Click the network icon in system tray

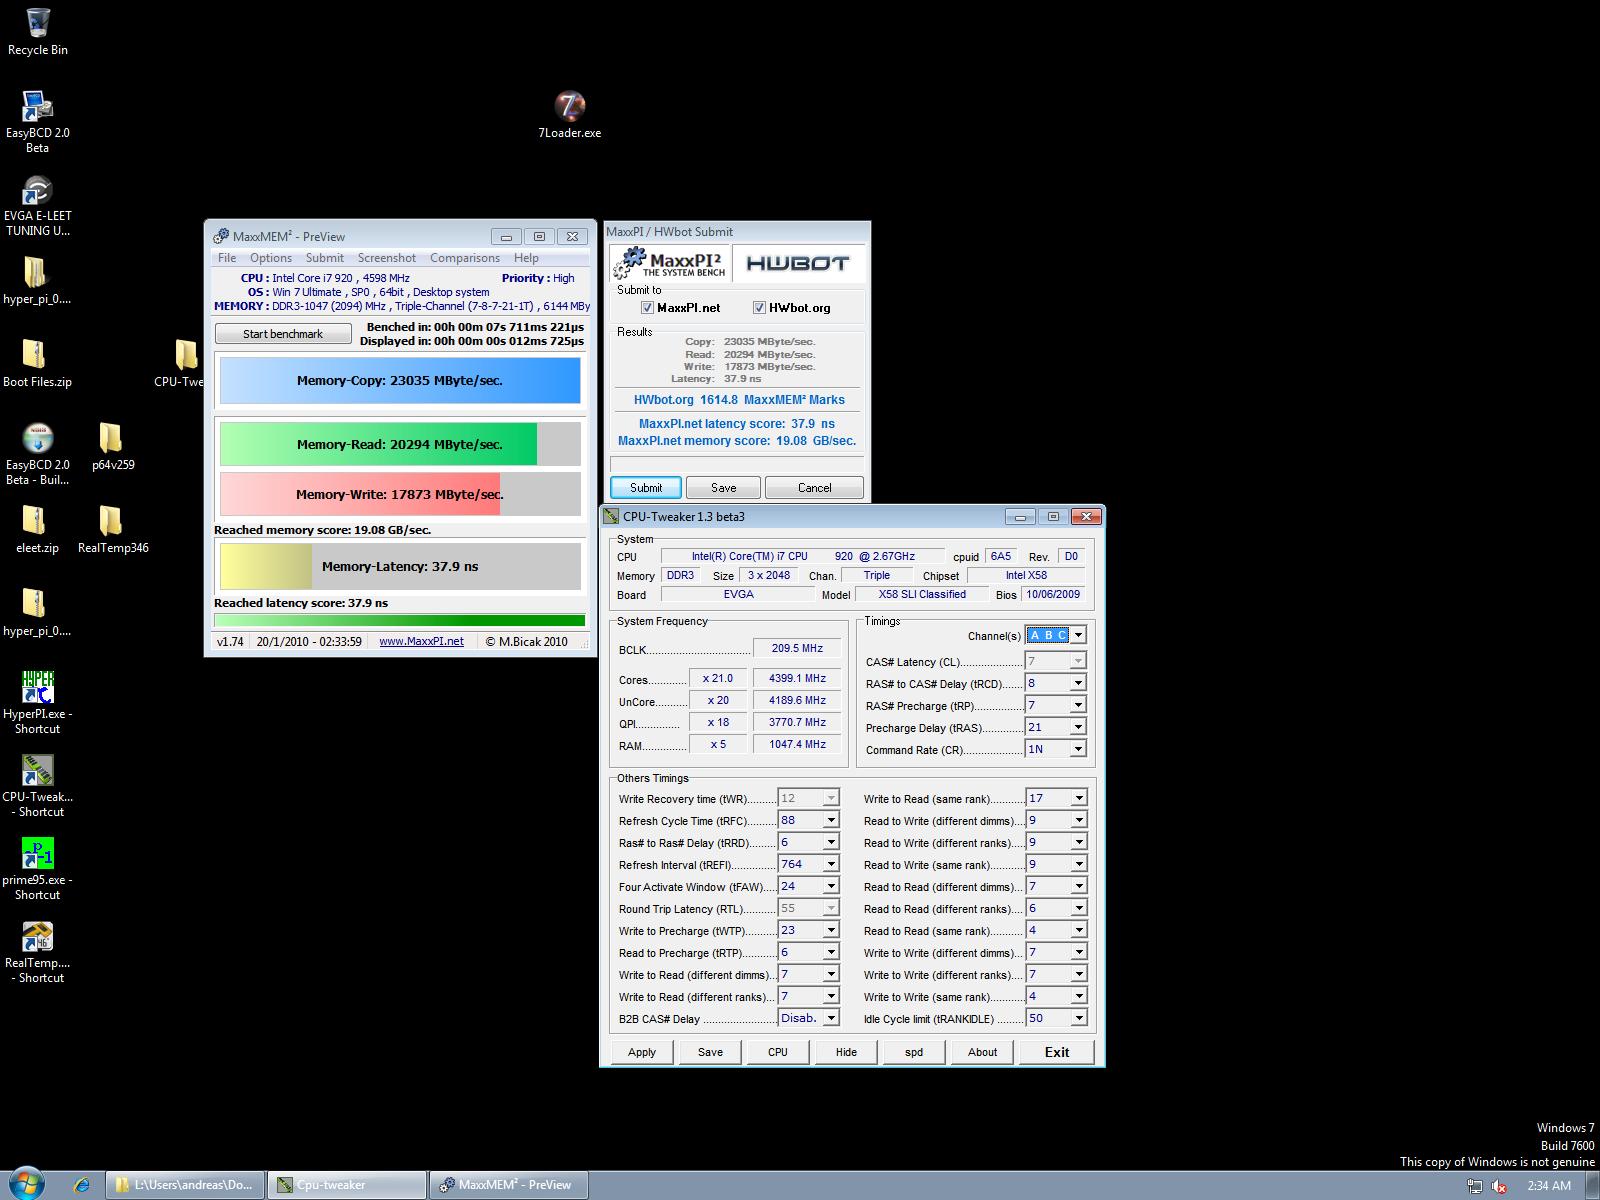pyautogui.click(x=1475, y=1186)
